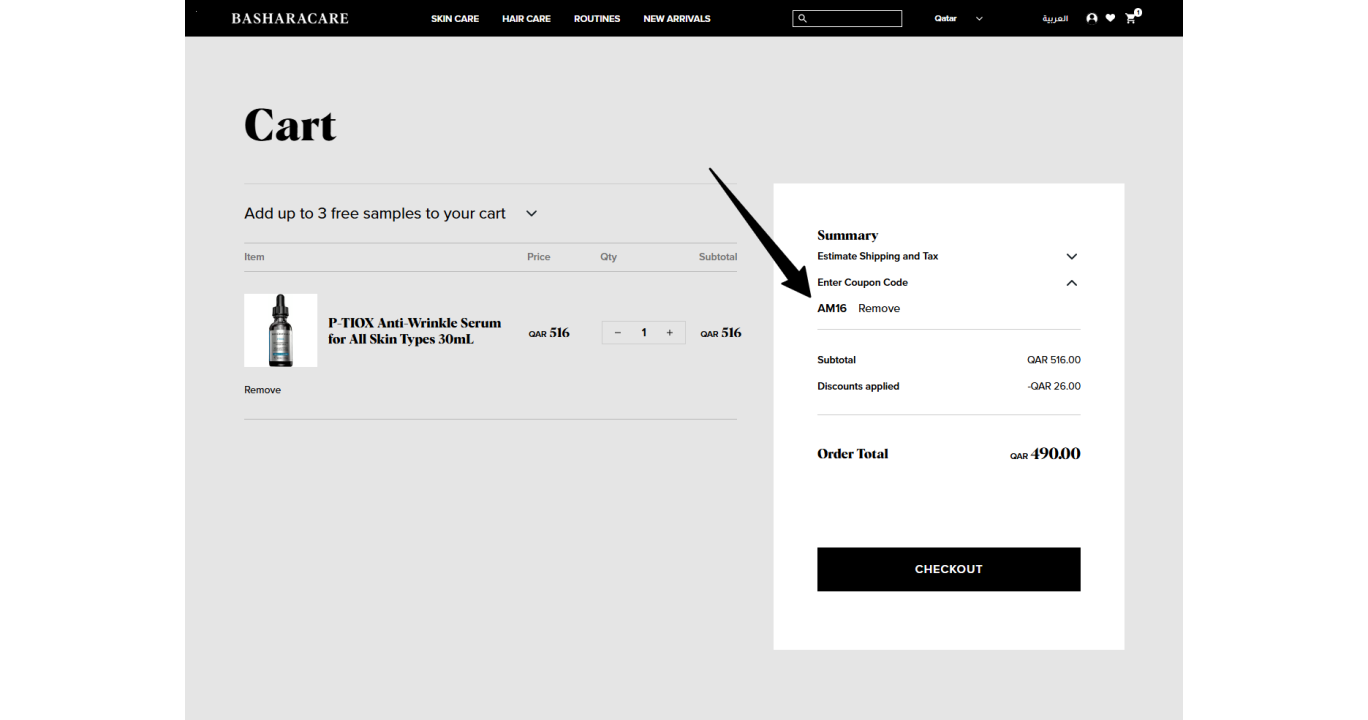Viewport: 1368px width, 720px height.
Task: Expand Estimate Shipping and Tax chevron
Action: click(x=1072, y=257)
